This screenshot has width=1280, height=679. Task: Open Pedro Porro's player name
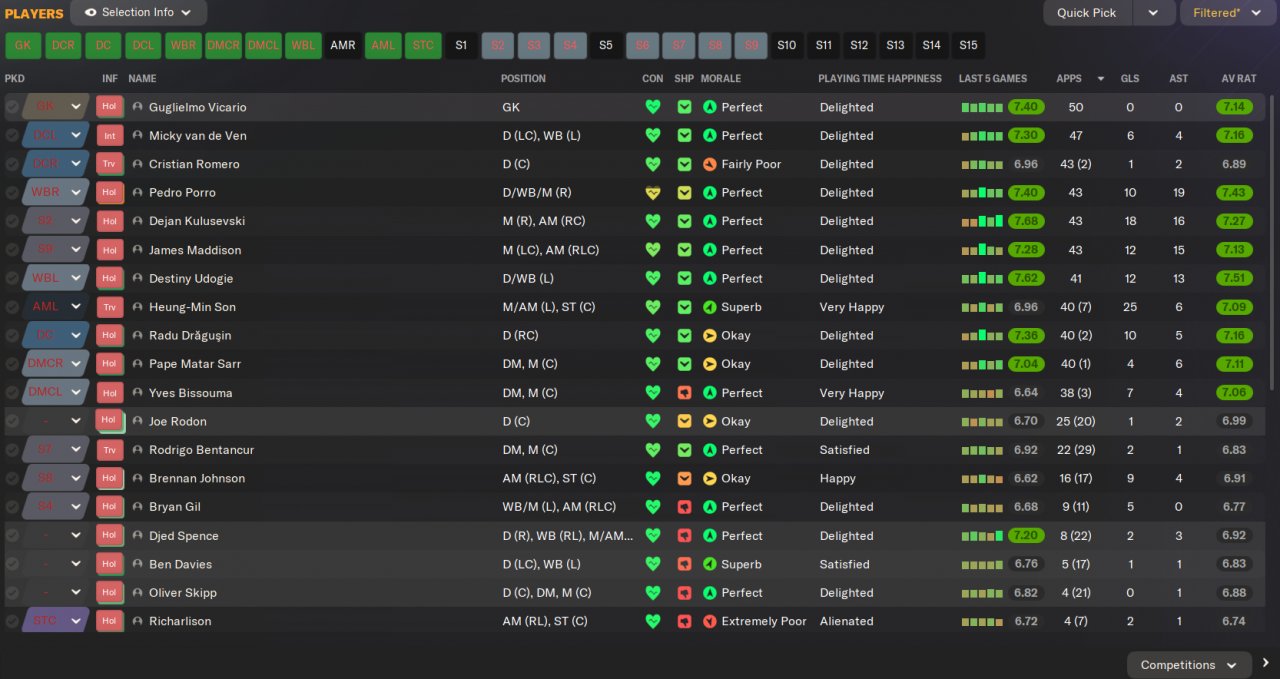[x=182, y=193]
